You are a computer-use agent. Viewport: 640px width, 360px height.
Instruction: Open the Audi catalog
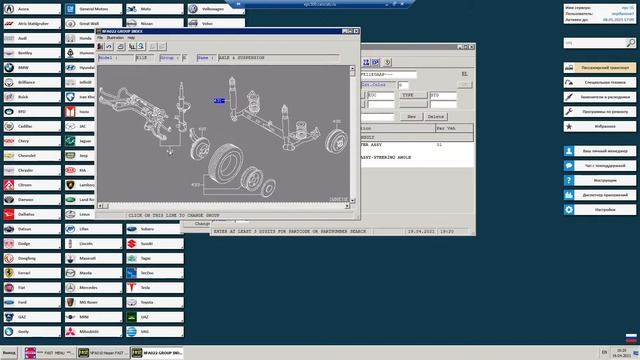click(32, 38)
